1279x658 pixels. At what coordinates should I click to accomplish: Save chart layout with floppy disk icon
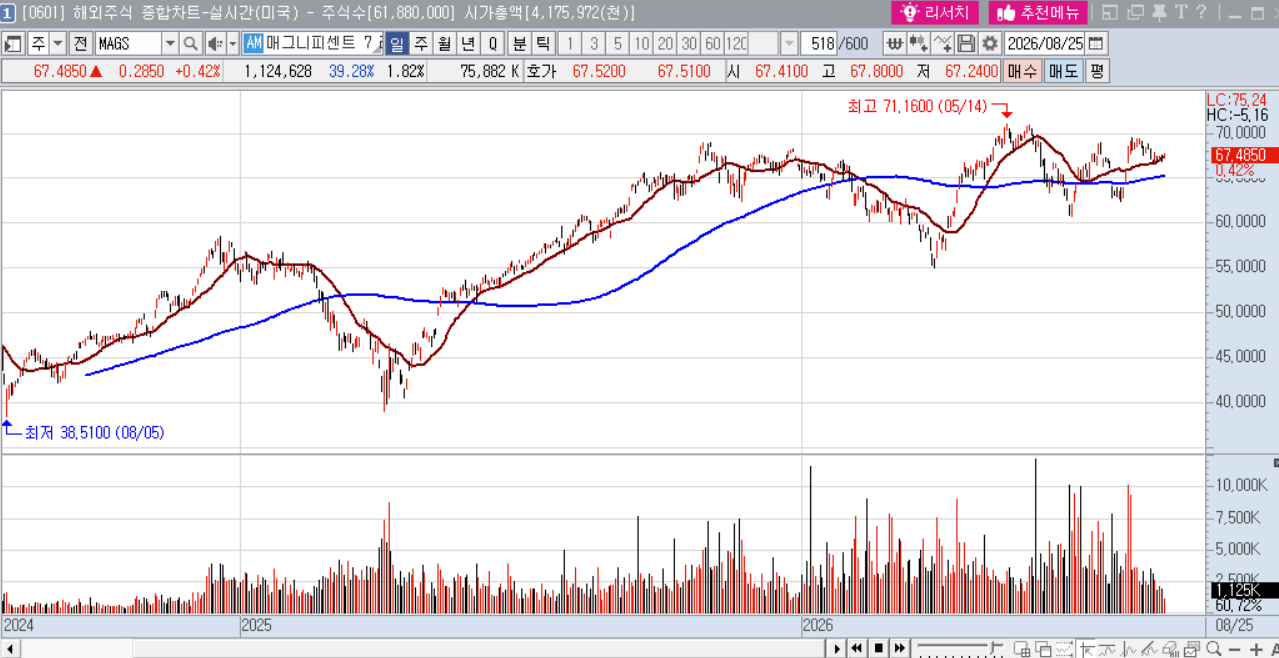coord(966,44)
